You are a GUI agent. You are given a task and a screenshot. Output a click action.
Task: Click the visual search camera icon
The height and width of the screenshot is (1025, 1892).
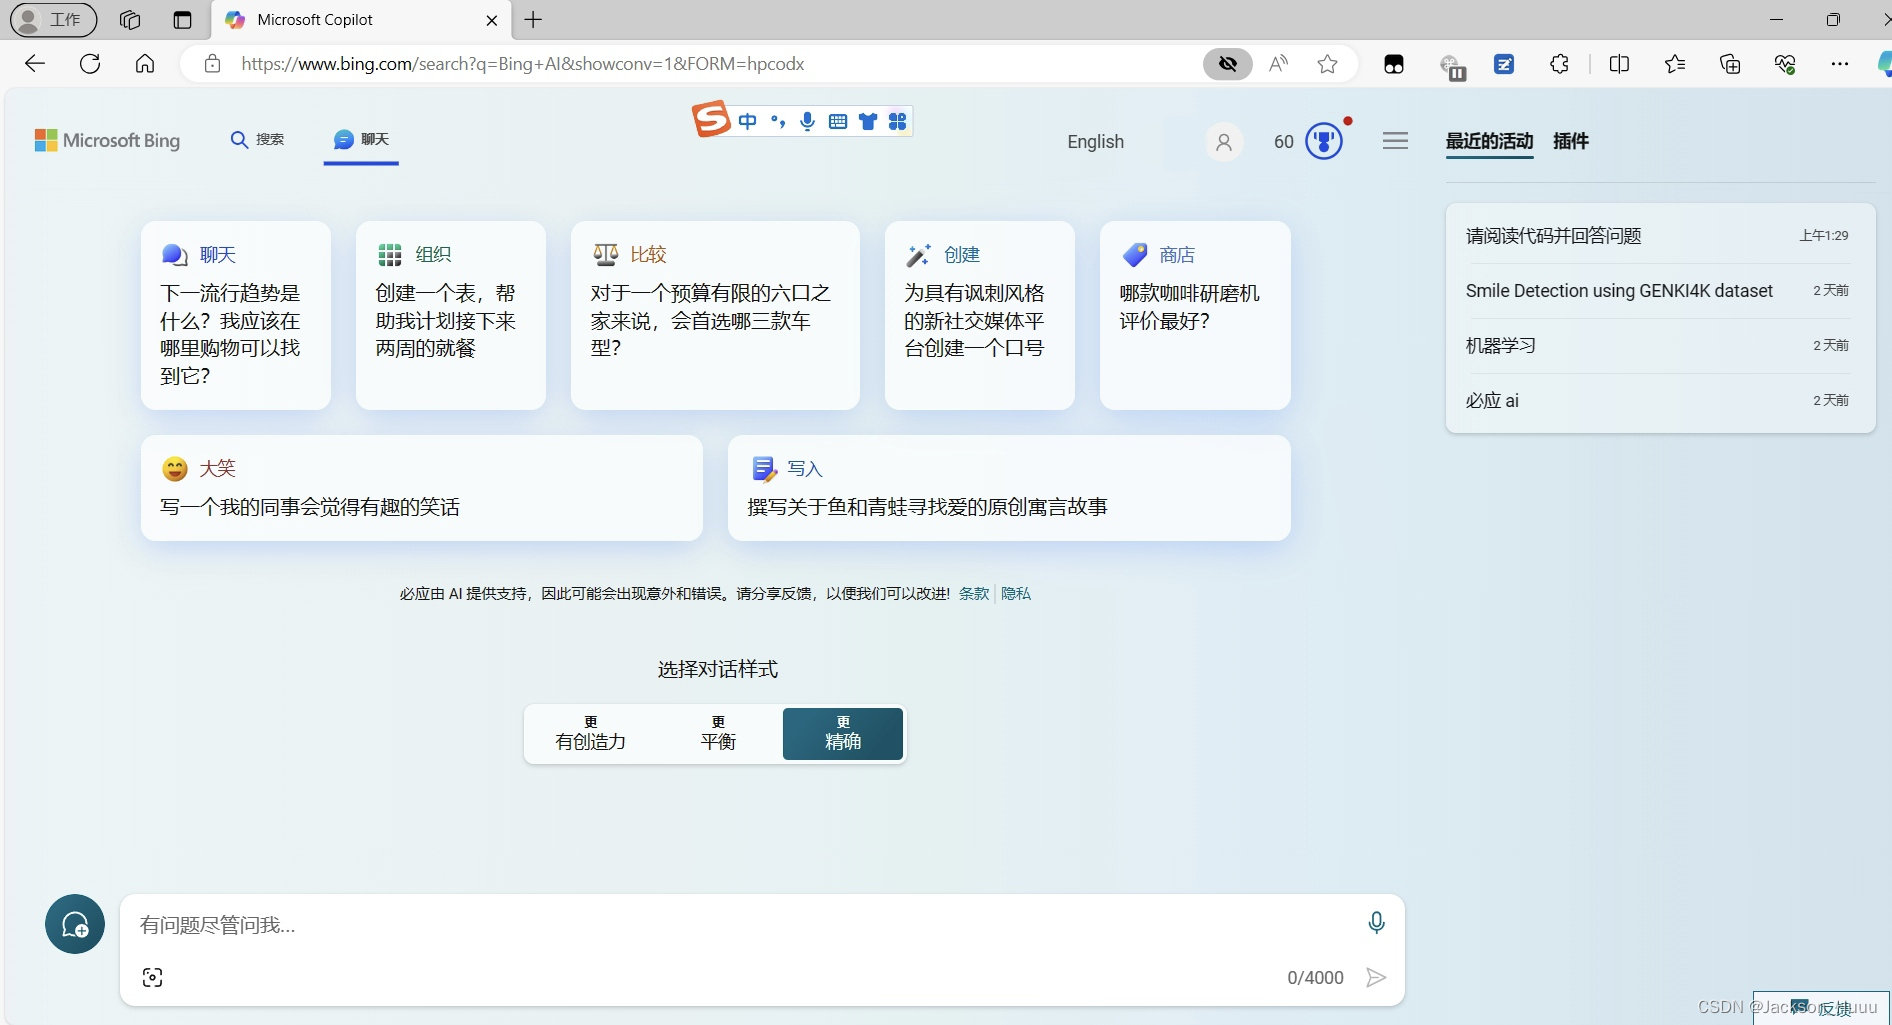pyautogui.click(x=153, y=977)
